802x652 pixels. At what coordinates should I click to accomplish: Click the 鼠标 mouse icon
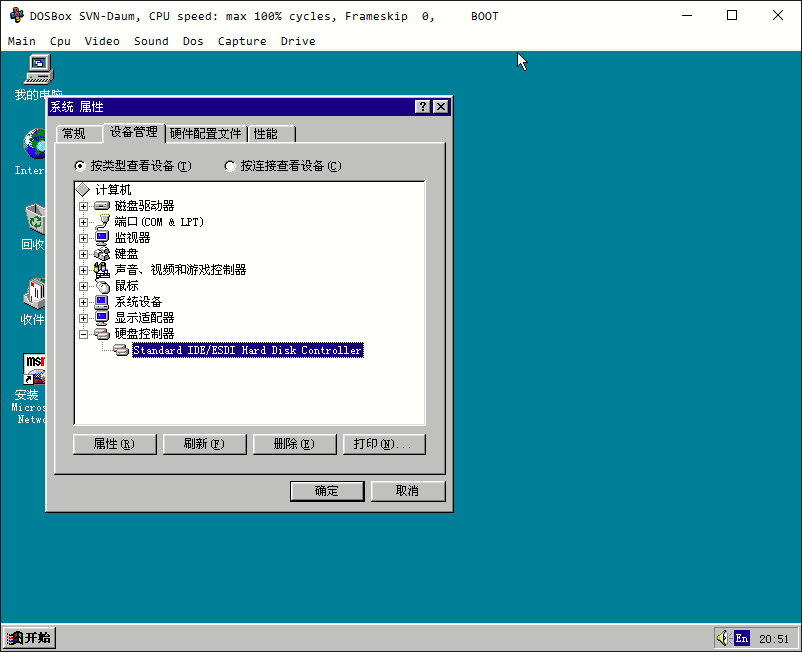tap(102, 286)
